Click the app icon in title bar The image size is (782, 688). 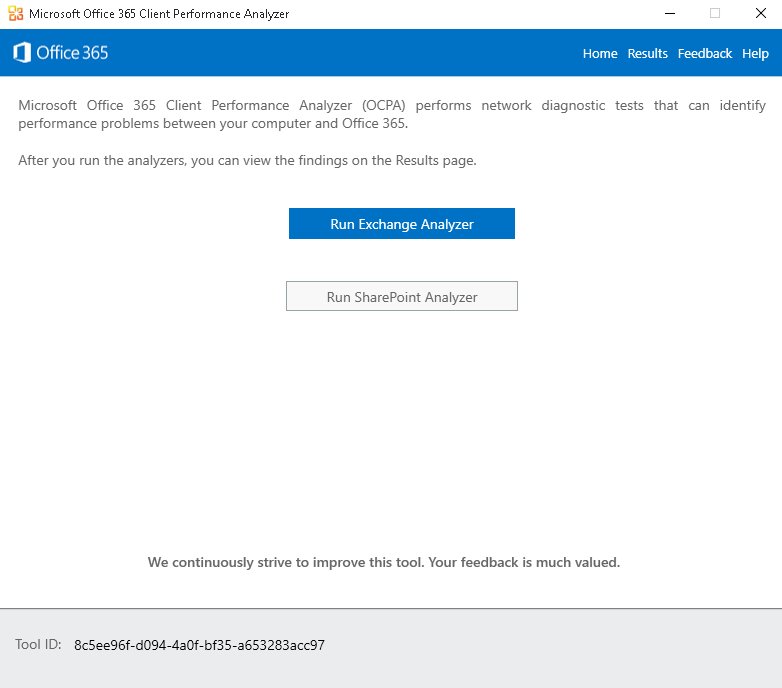click(x=15, y=13)
